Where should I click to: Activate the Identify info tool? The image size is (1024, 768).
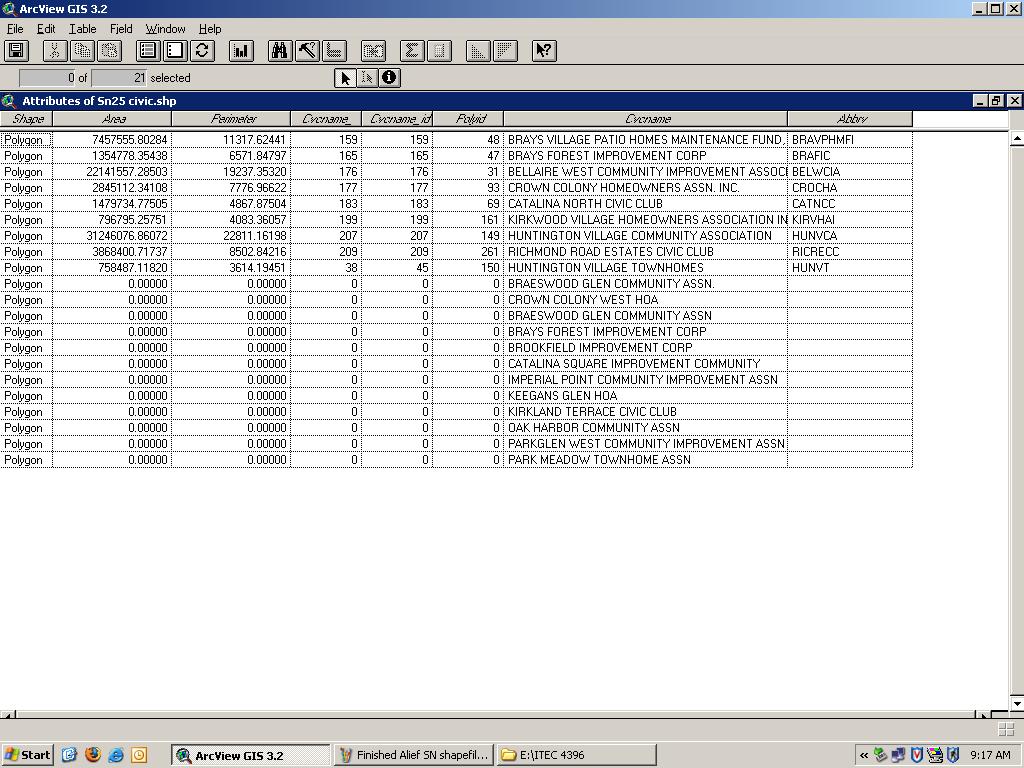[389, 78]
